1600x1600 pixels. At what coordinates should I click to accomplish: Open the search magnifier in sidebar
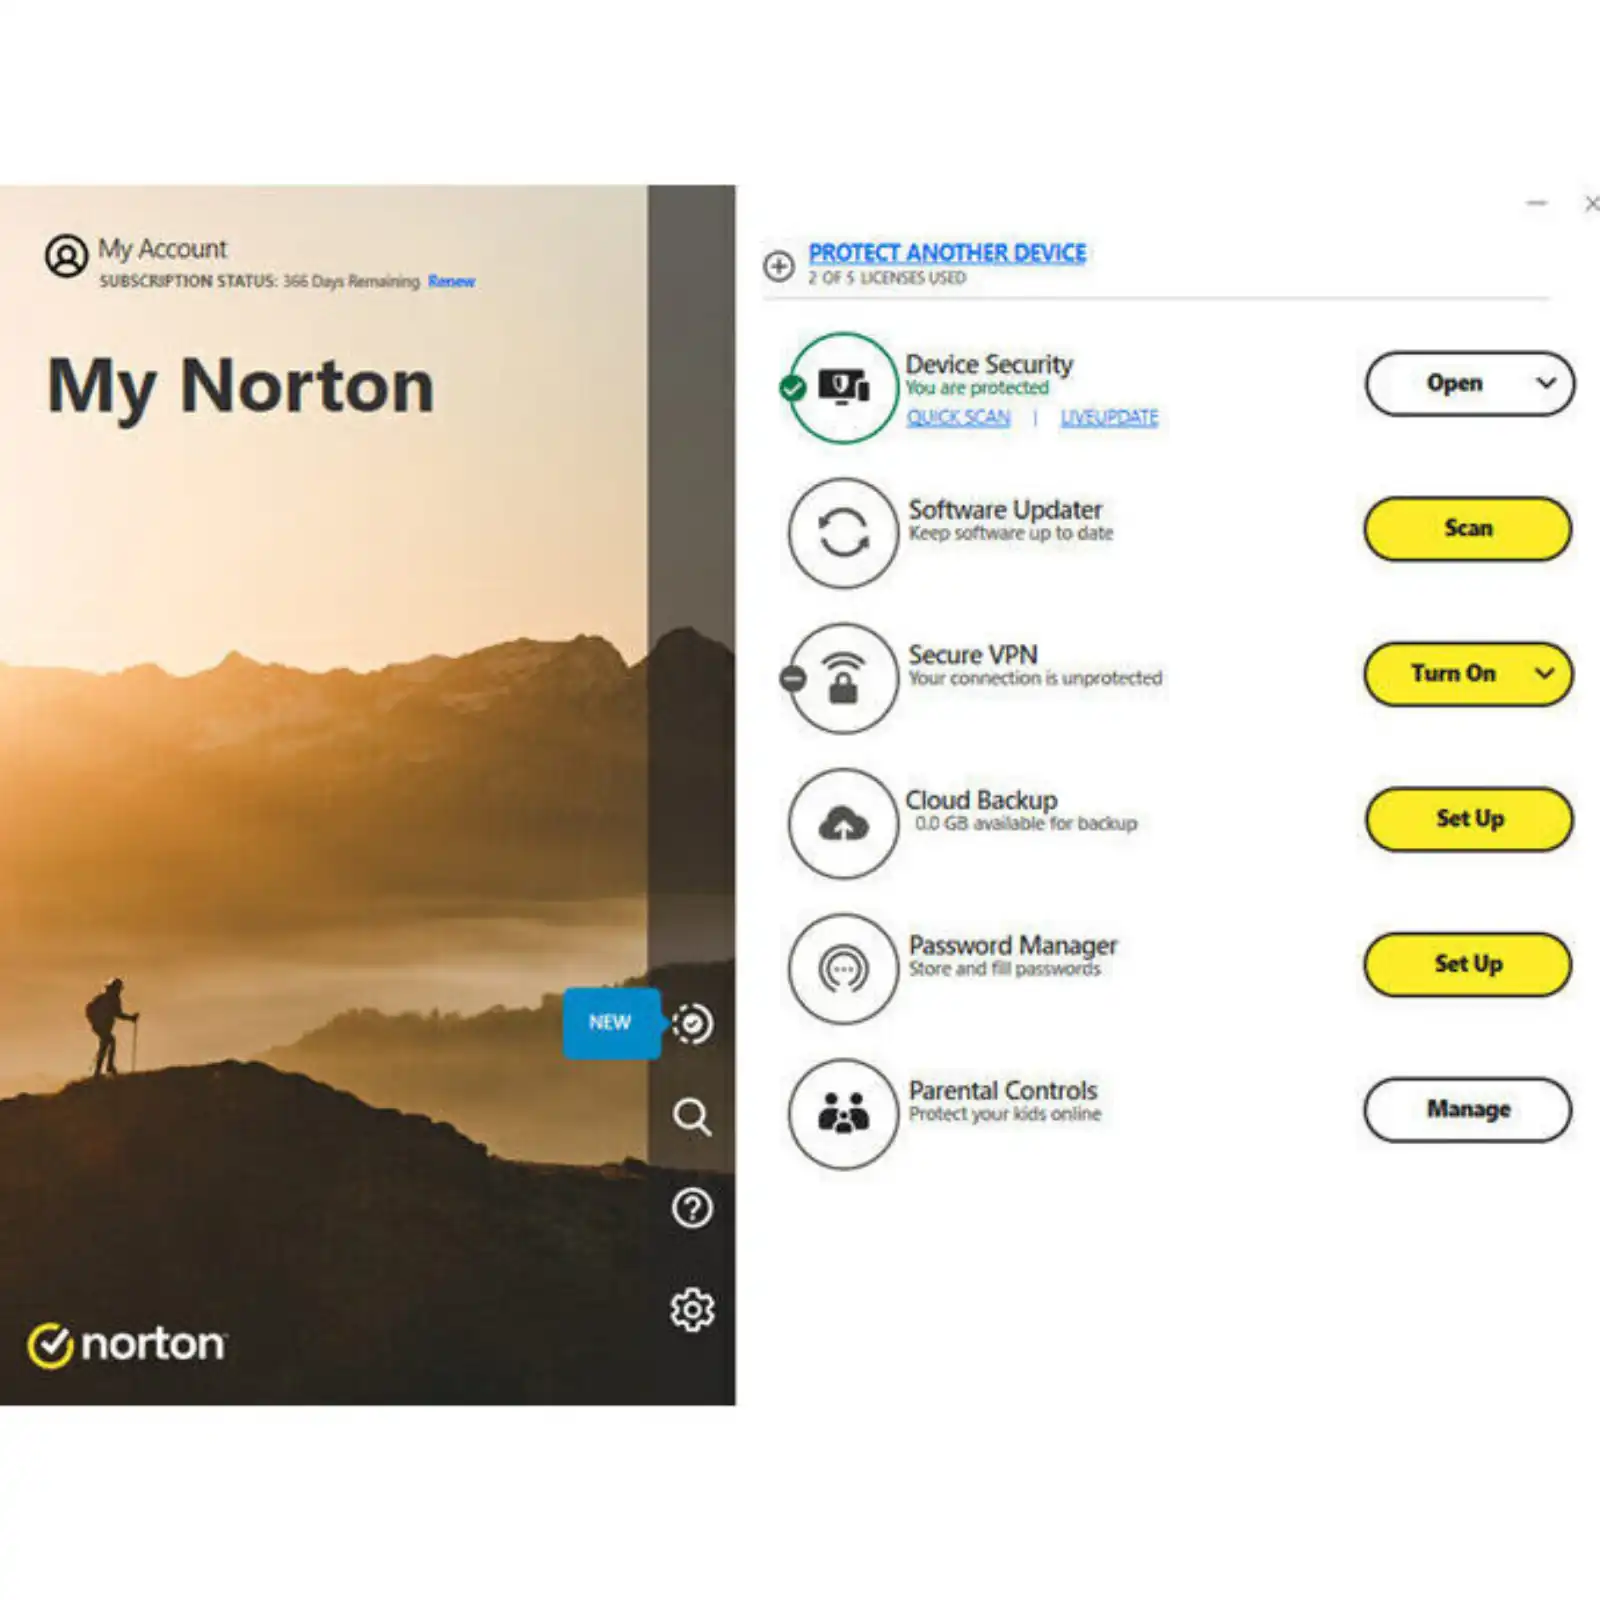pos(692,1116)
